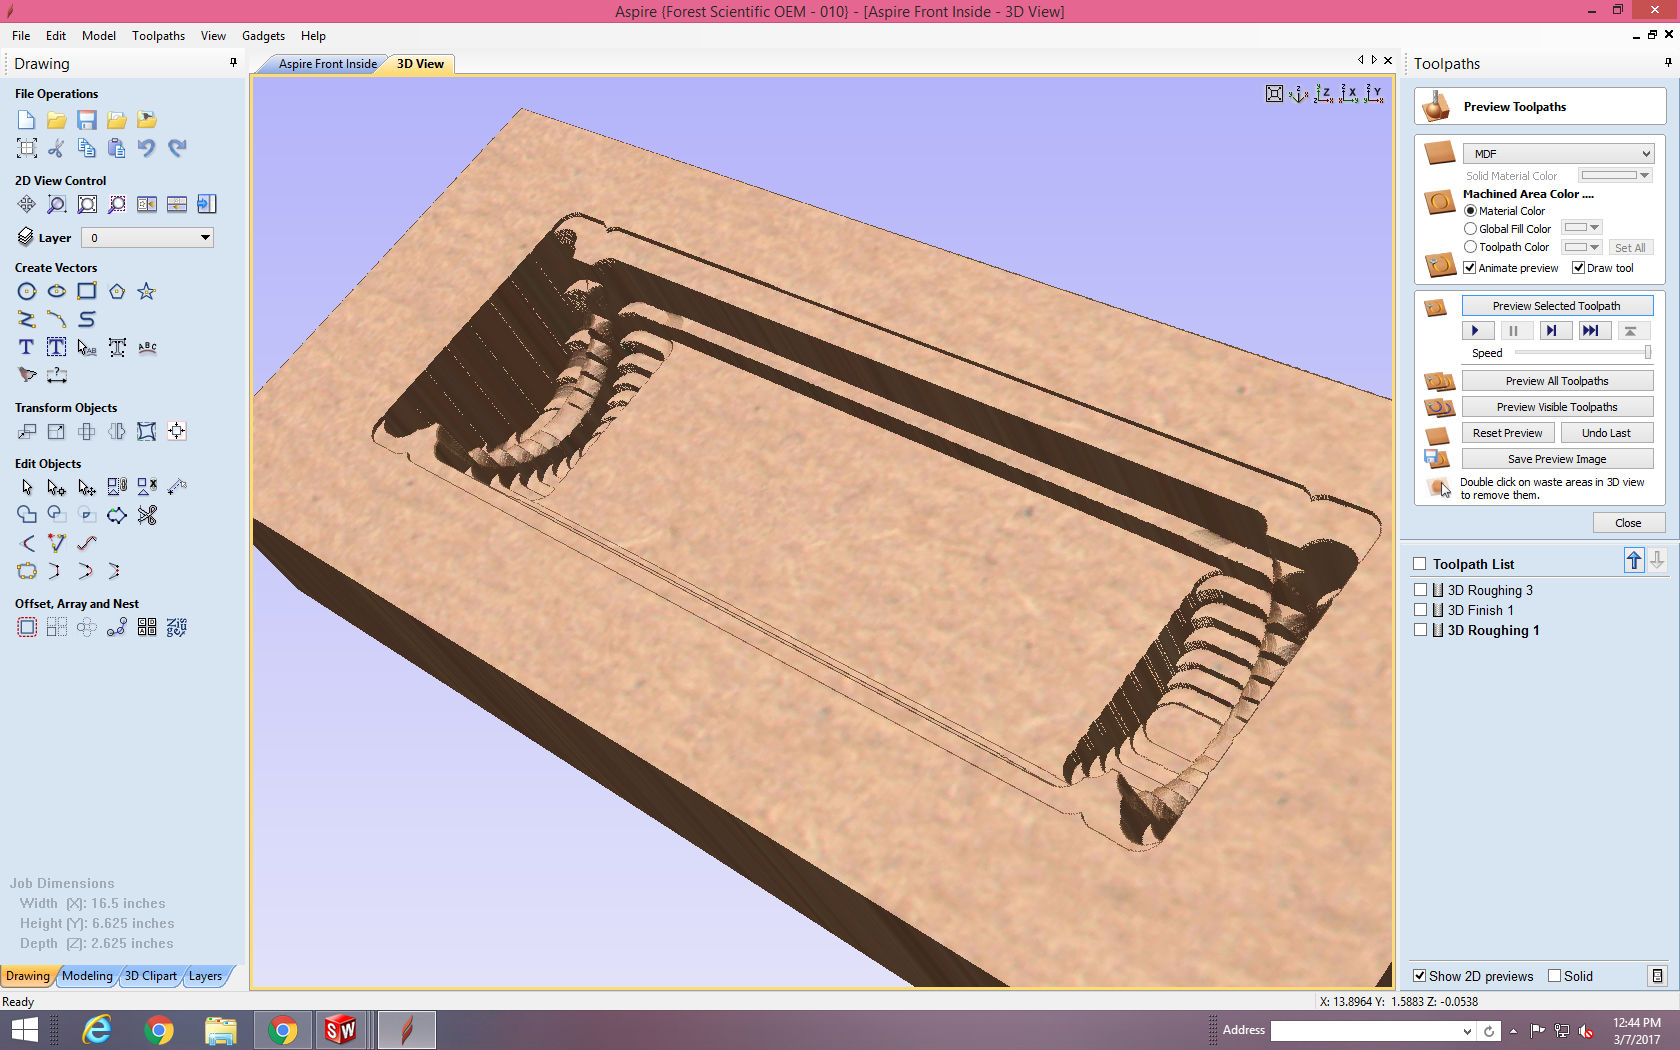Click the isometric view icon in 3D view
Image resolution: width=1680 pixels, height=1050 pixels.
coord(1298,94)
